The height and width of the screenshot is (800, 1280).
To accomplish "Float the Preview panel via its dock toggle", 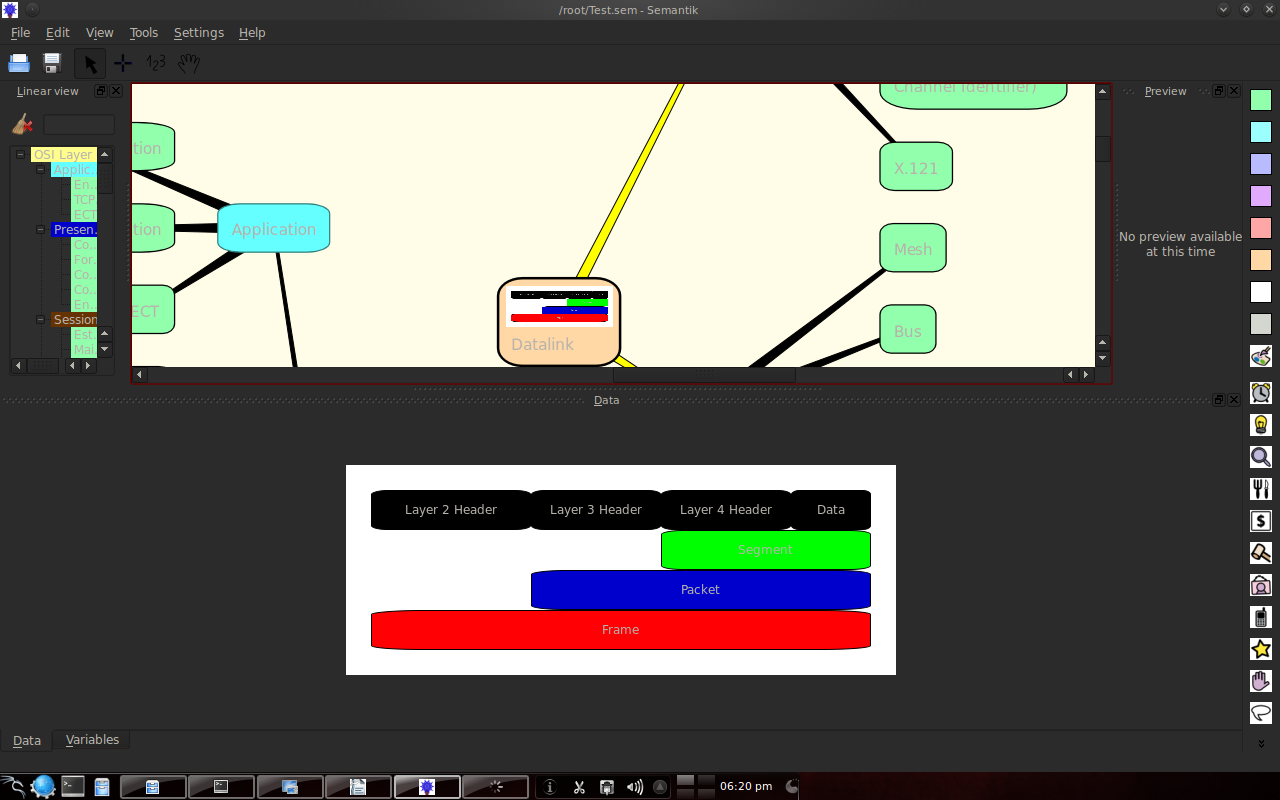I will click(x=1218, y=90).
